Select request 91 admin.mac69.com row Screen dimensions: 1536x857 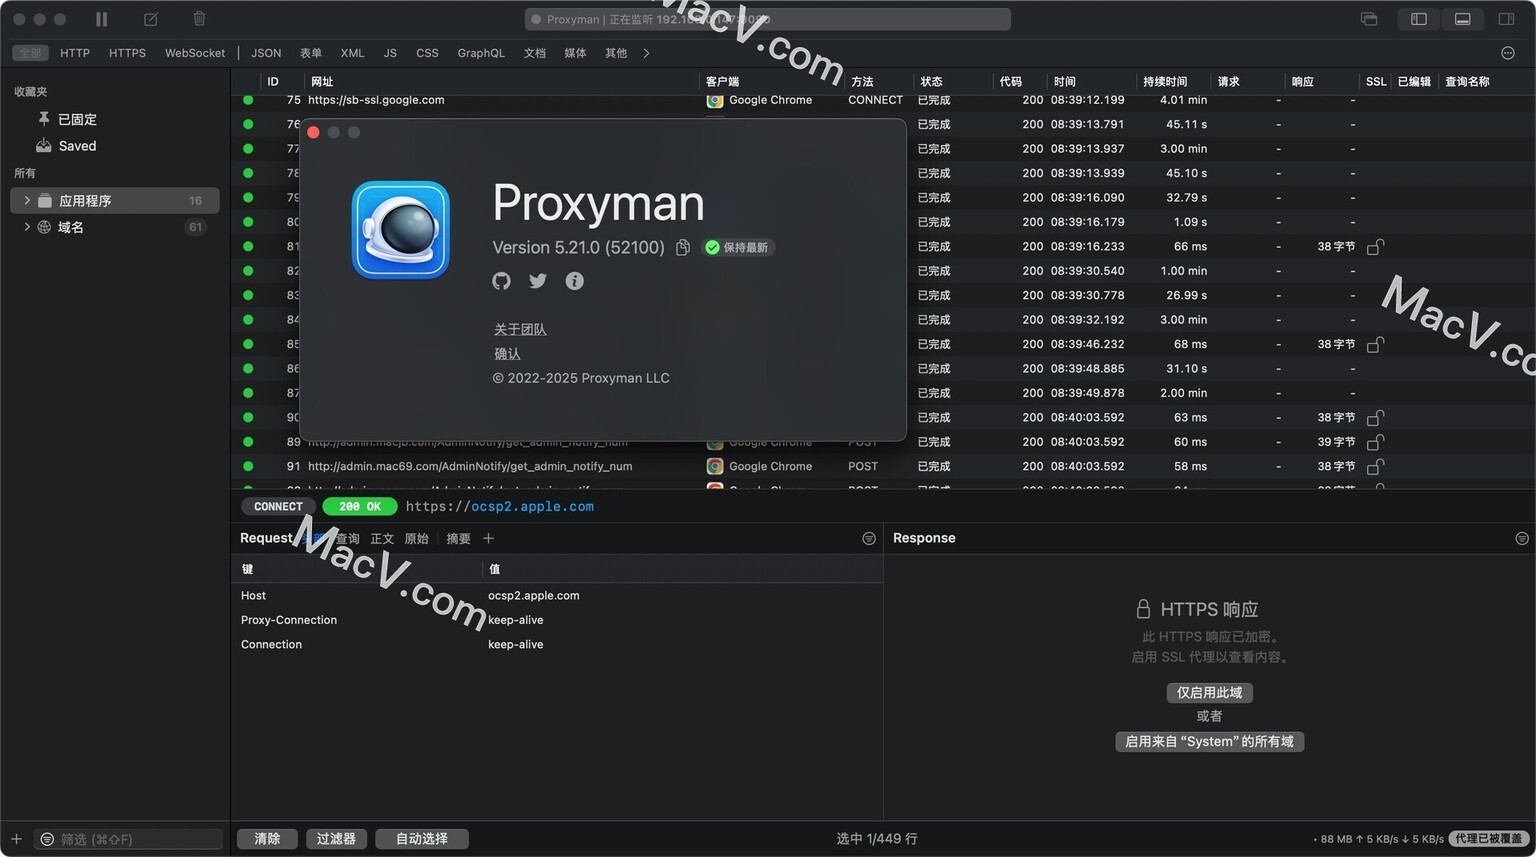point(883,466)
